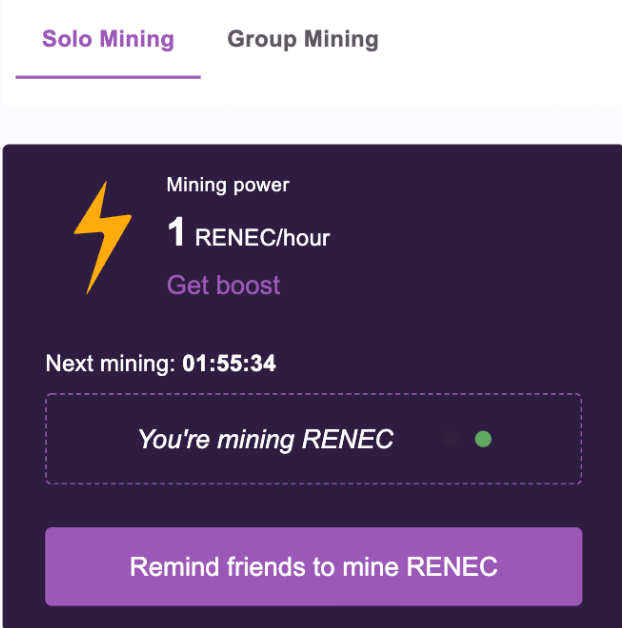This screenshot has height=628, width=622.
Task: Click the word boost in purple link
Action: [249, 285]
